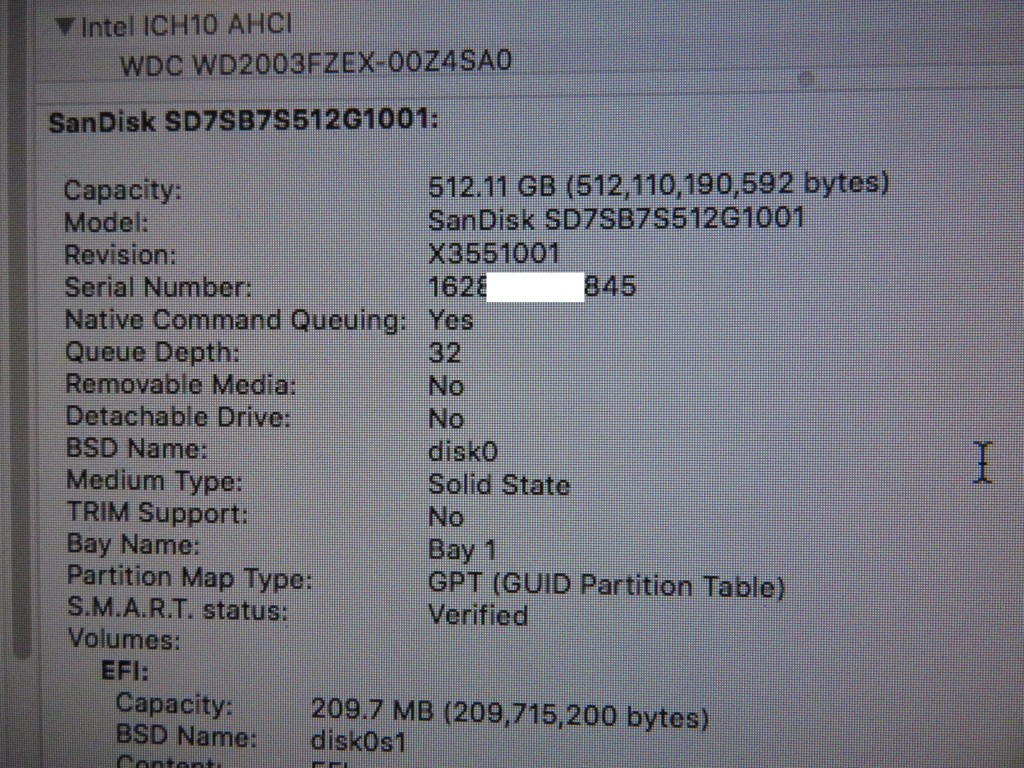Image resolution: width=1024 pixels, height=768 pixels.
Task: Collapse the Intel ICH10 AHCI disclosure triangle
Action: click(x=64, y=25)
